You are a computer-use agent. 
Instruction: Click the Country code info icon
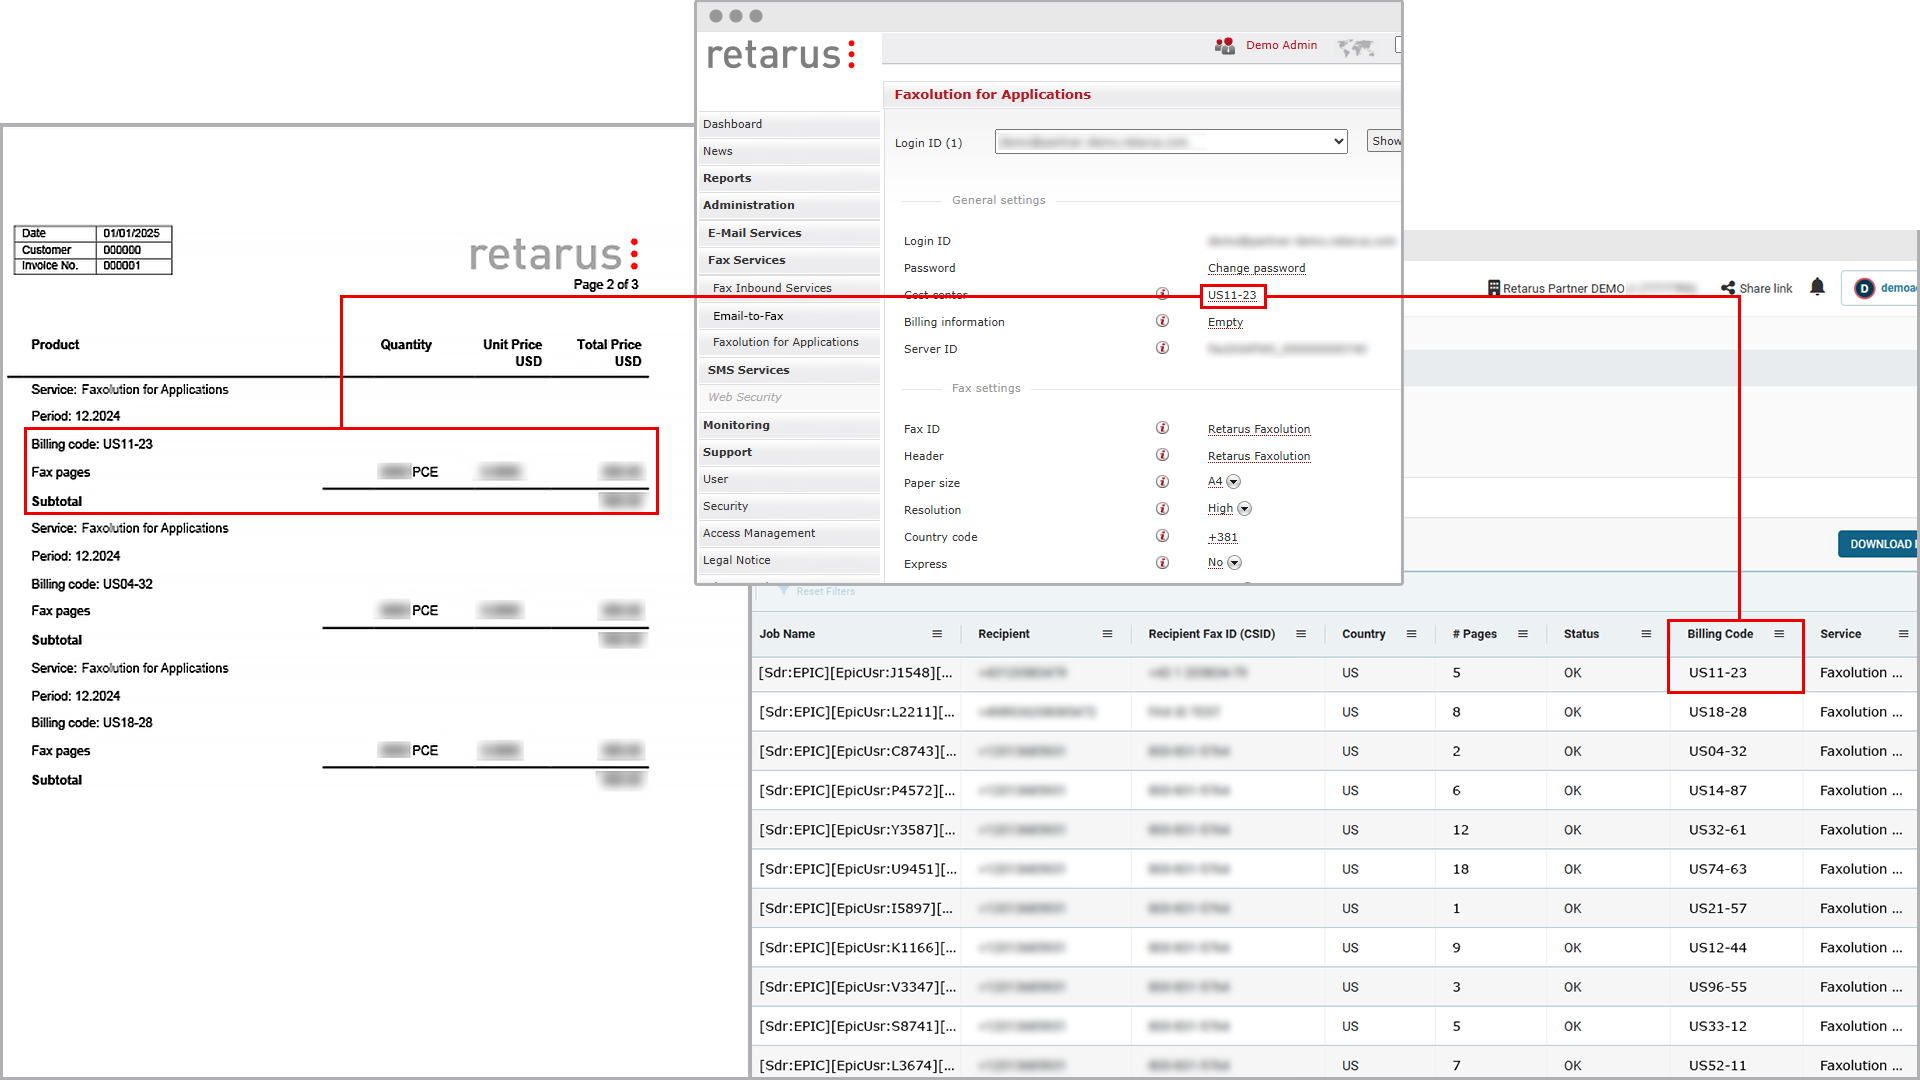point(1162,536)
